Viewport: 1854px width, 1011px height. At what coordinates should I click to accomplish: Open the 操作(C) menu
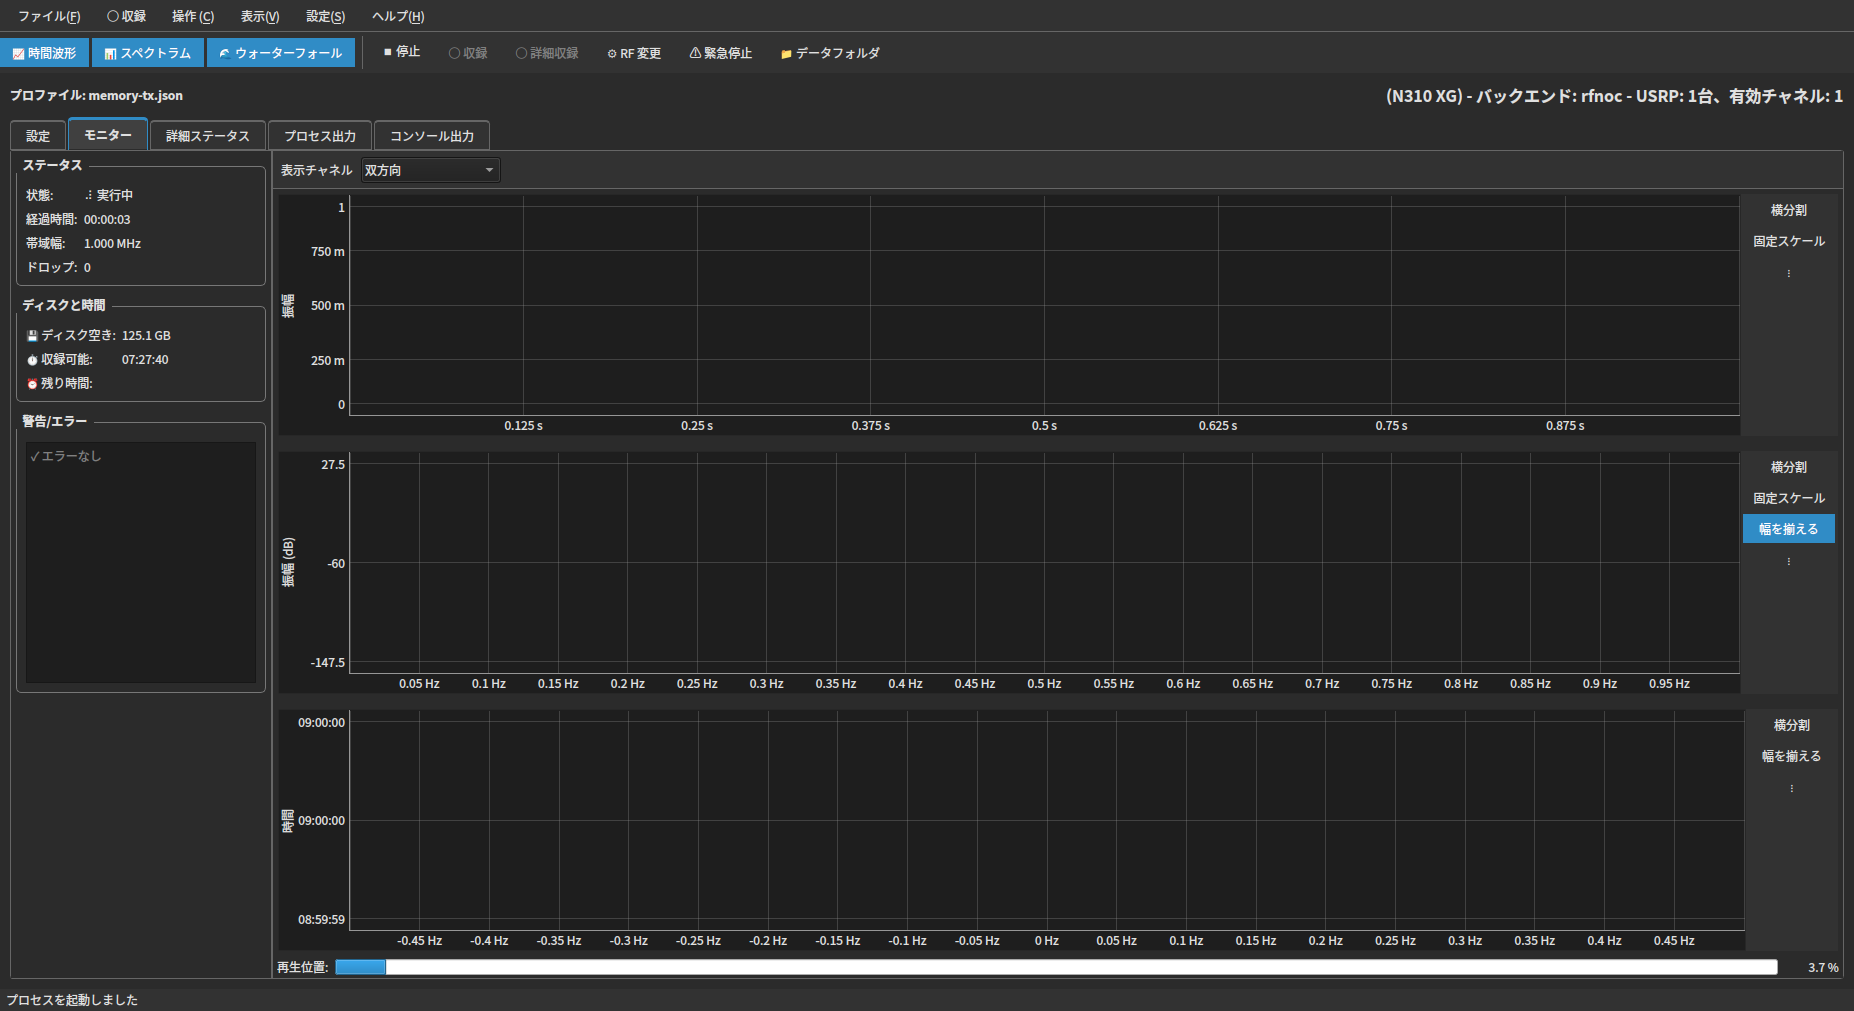click(193, 16)
